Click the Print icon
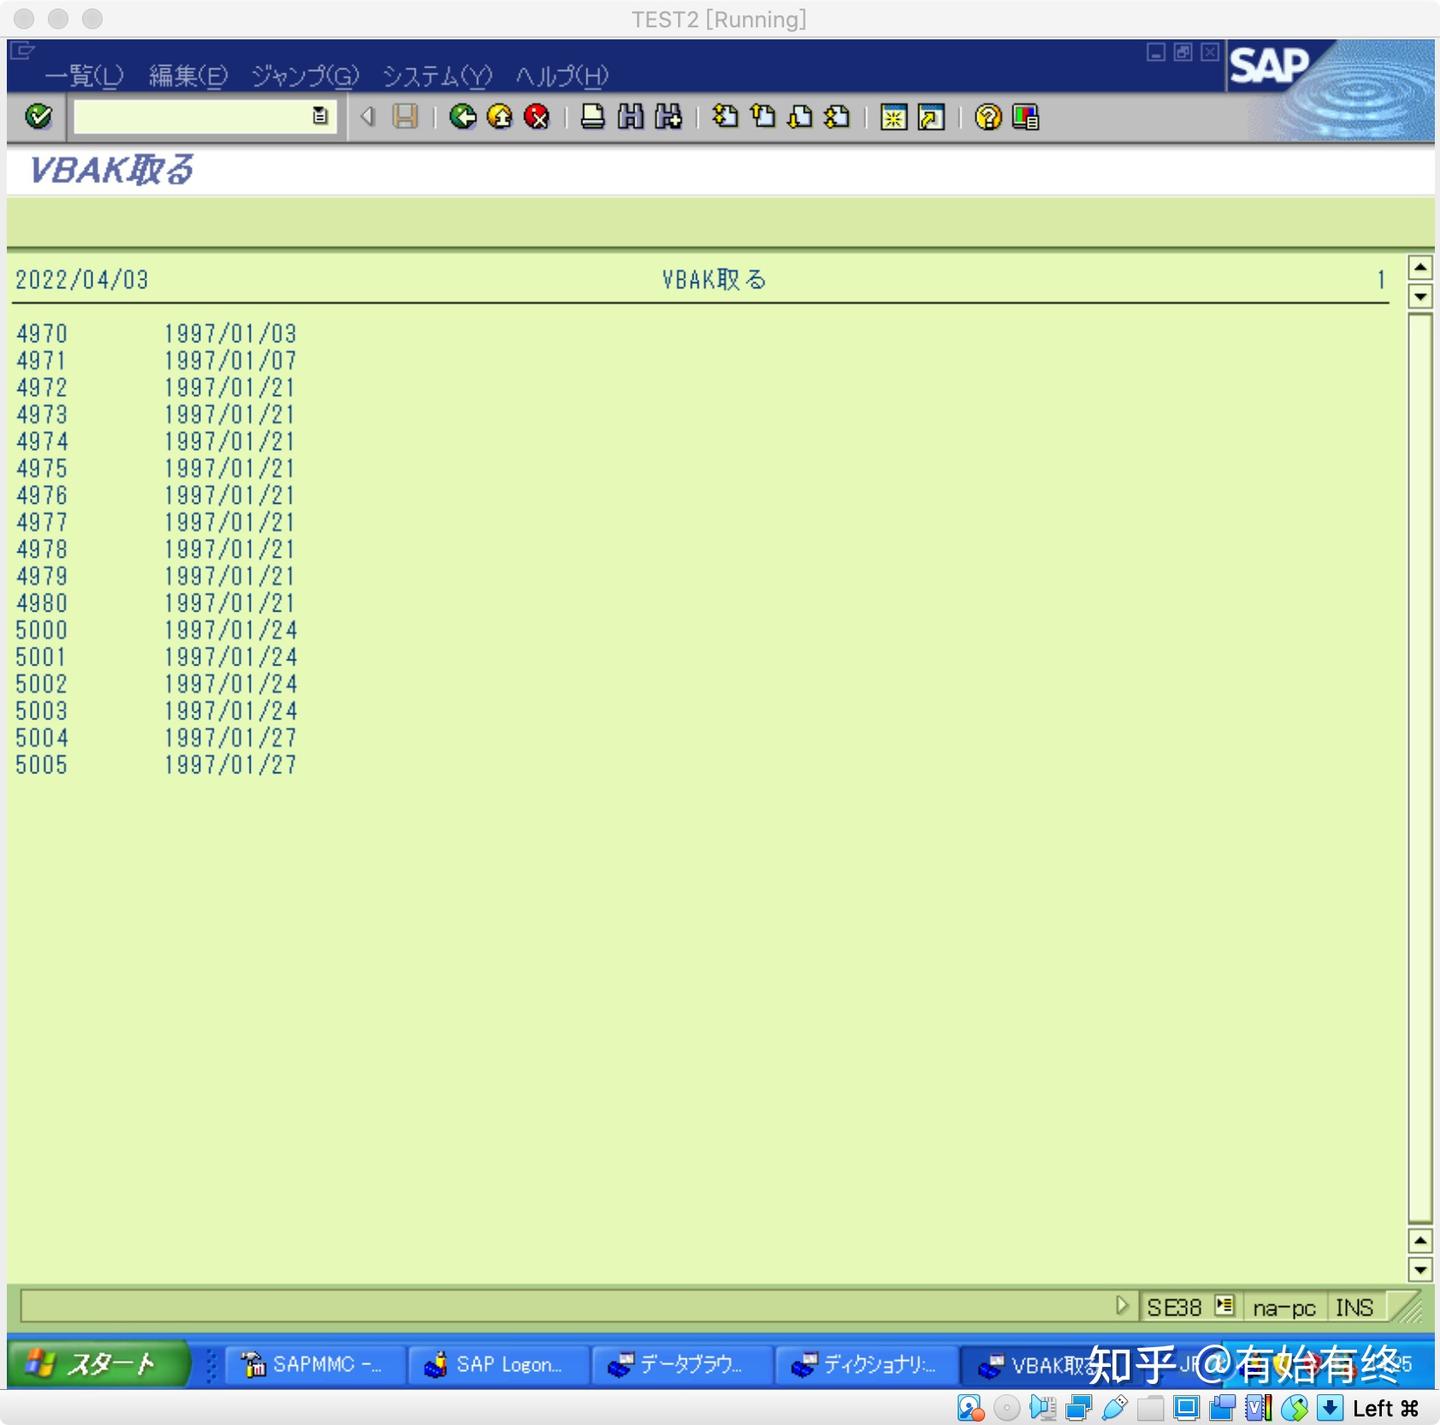The height and width of the screenshot is (1425, 1440). coord(593,117)
